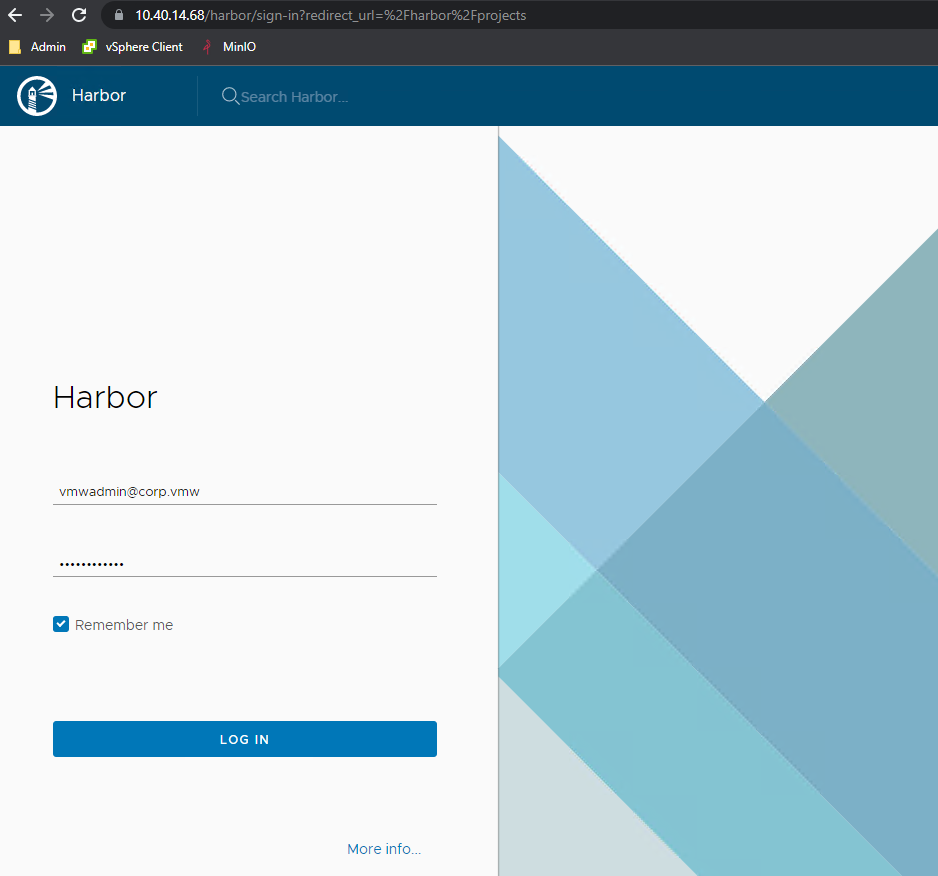
Task: Click the padlock site security icon
Action: point(118,15)
